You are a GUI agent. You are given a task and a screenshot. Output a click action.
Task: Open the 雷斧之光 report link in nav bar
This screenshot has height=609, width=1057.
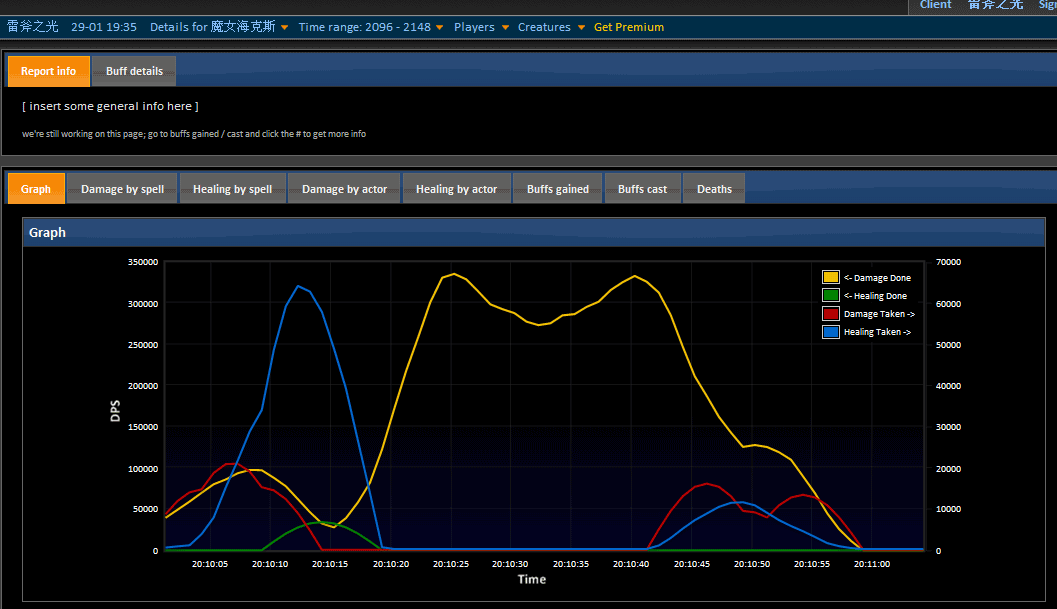click(x=32, y=27)
